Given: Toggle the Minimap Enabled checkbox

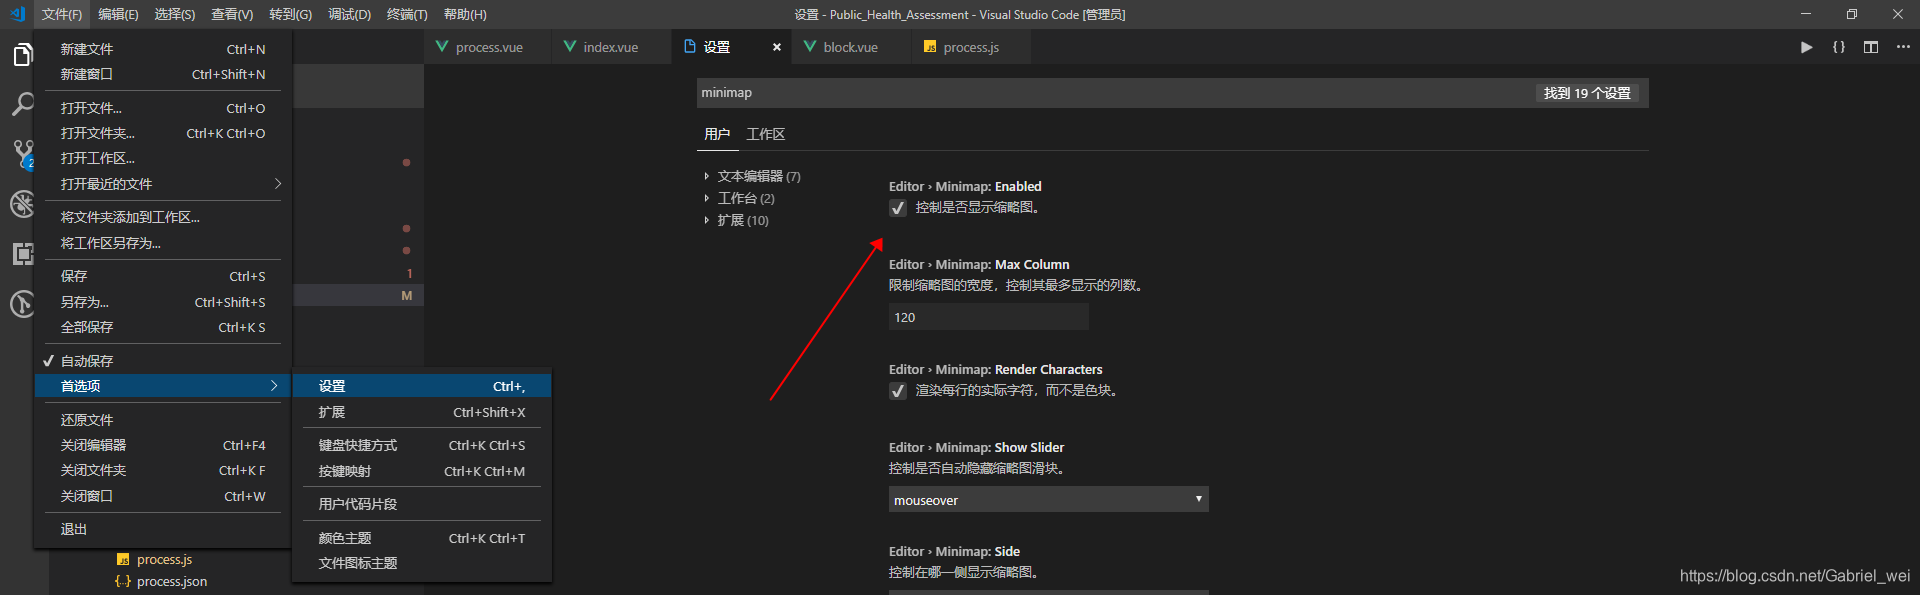Looking at the screenshot, I should pos(898,208).
